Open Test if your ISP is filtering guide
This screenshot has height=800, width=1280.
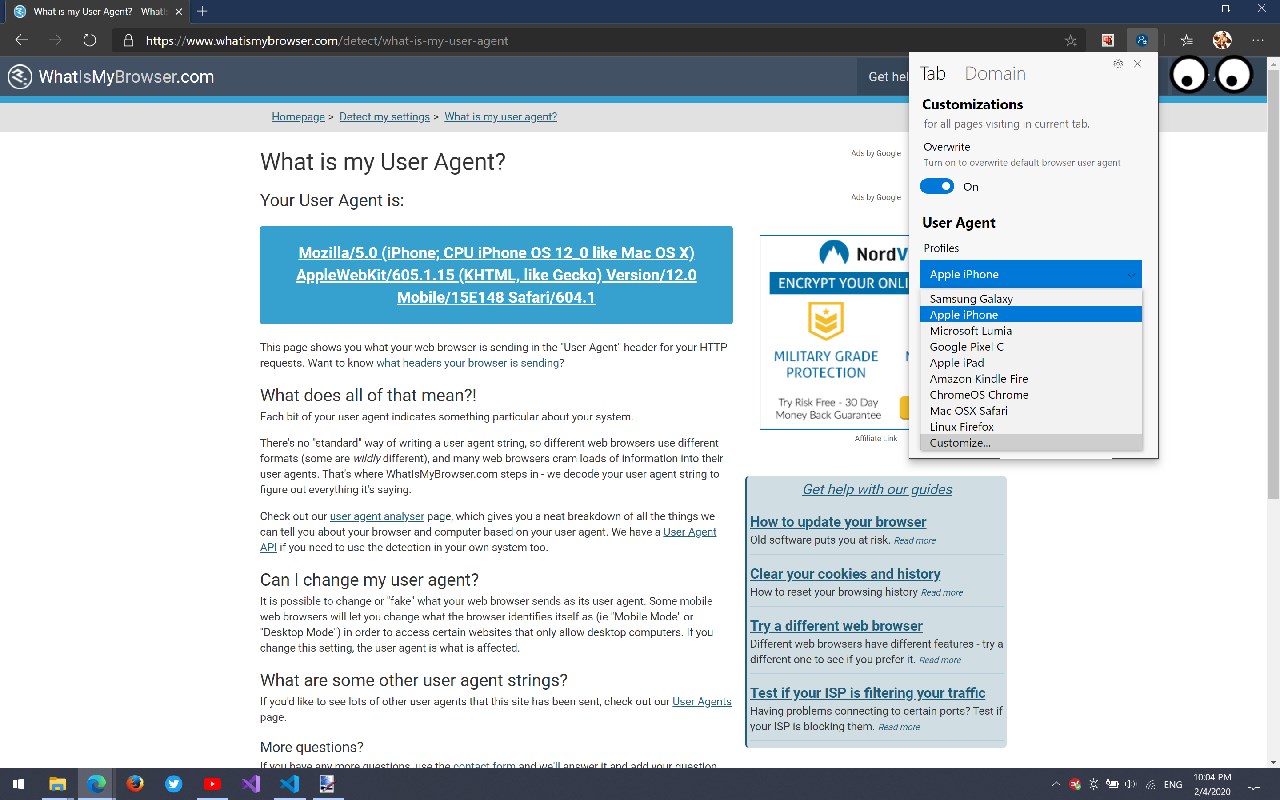point(867,693)
